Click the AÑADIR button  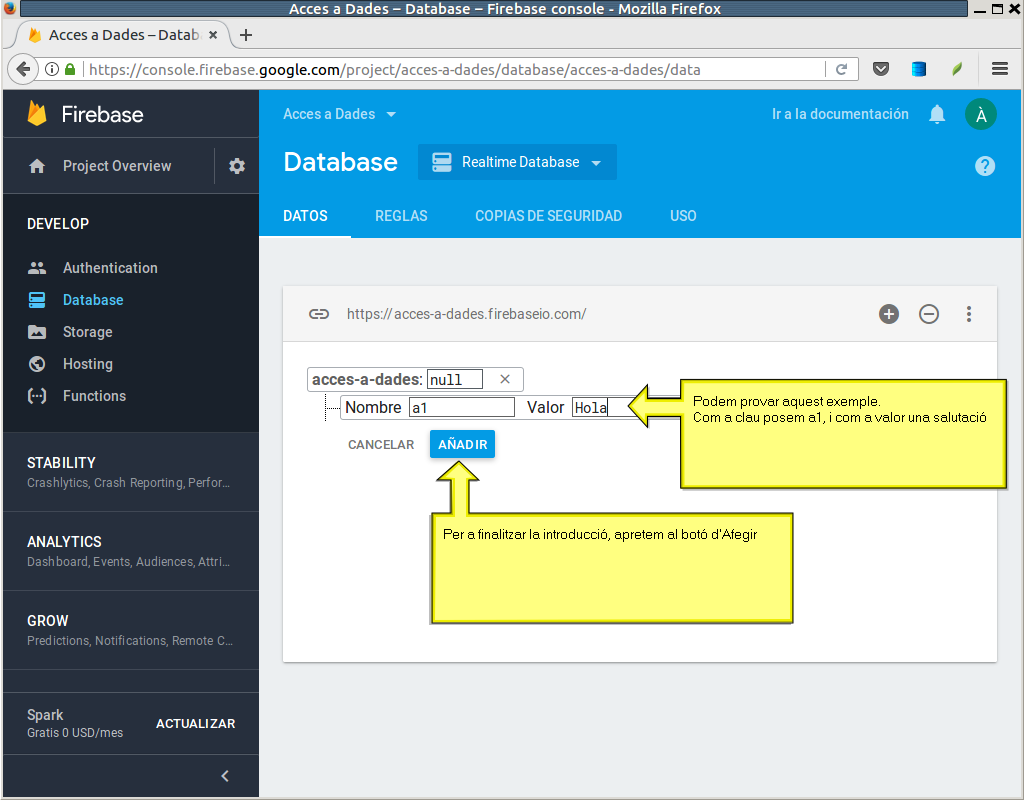click(462, 445)
